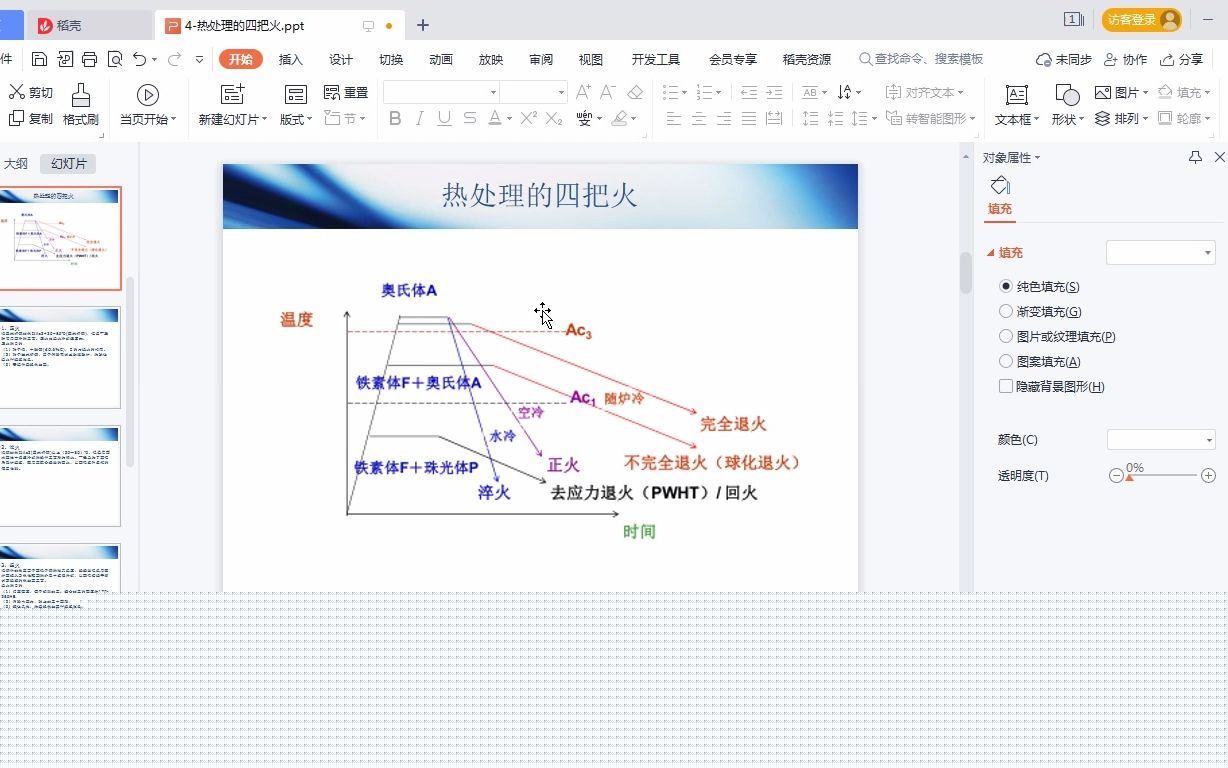Click the transparency plus button
Viewport: 1228px width, 768px height.
point(1208,476)
